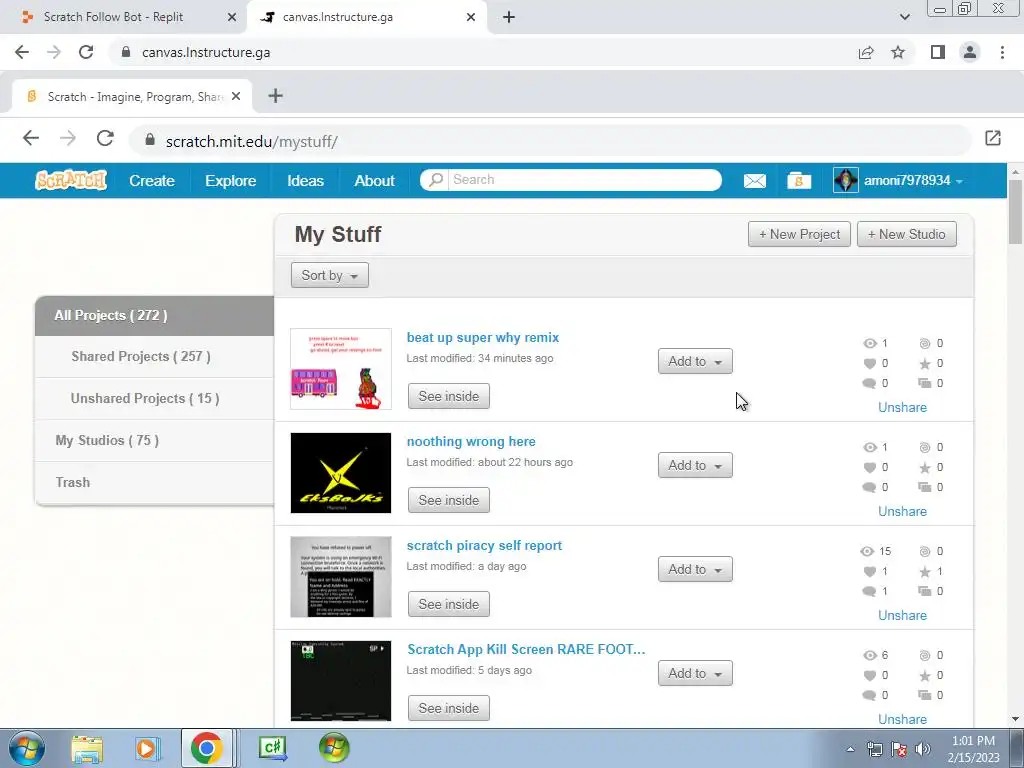Click the page vertical scrollbar thumb

[1016, 212]
